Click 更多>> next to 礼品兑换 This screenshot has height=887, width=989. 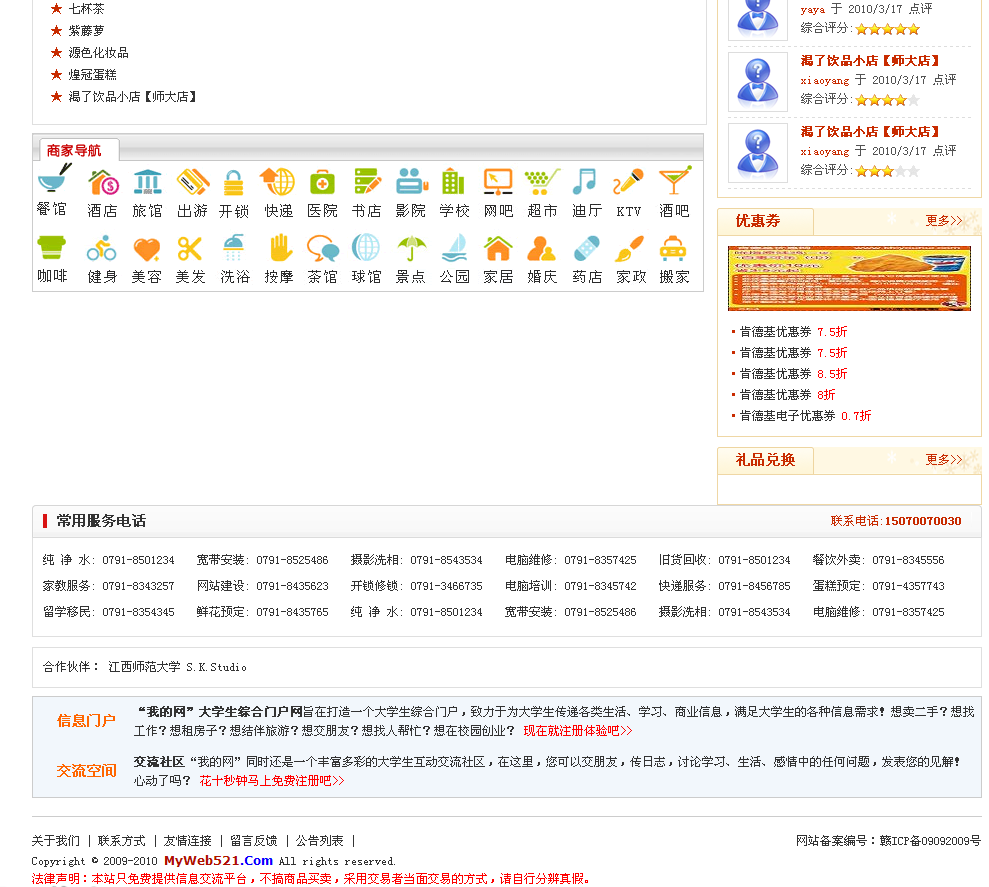click(944, 460)
